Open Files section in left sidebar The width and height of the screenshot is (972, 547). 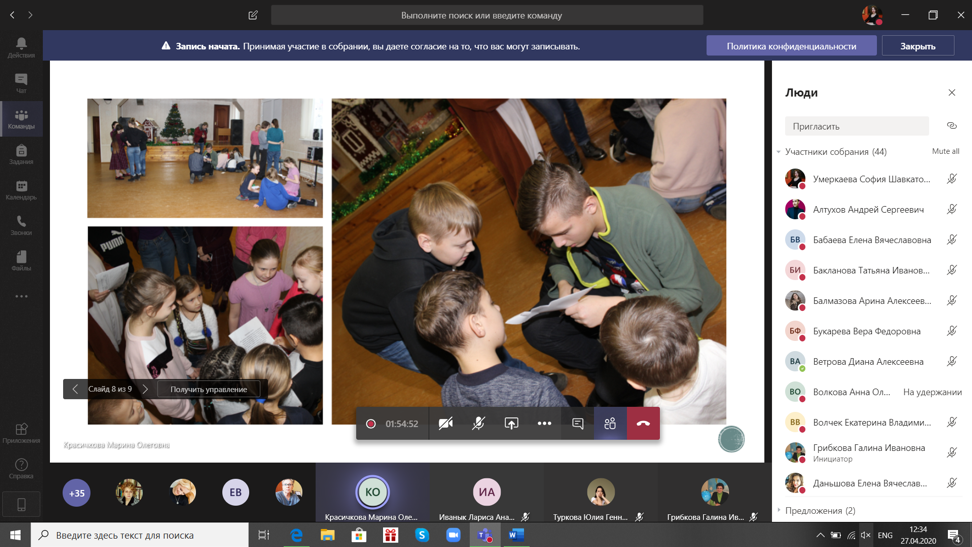(21, 261)
